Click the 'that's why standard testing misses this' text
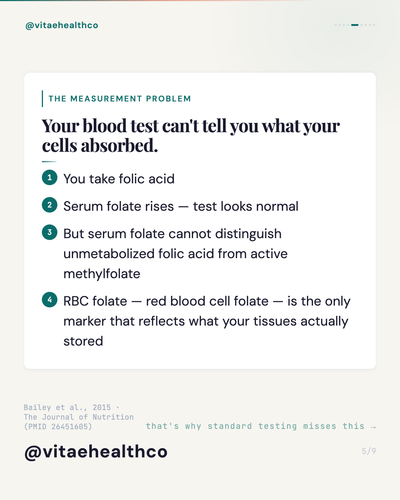 255,426
